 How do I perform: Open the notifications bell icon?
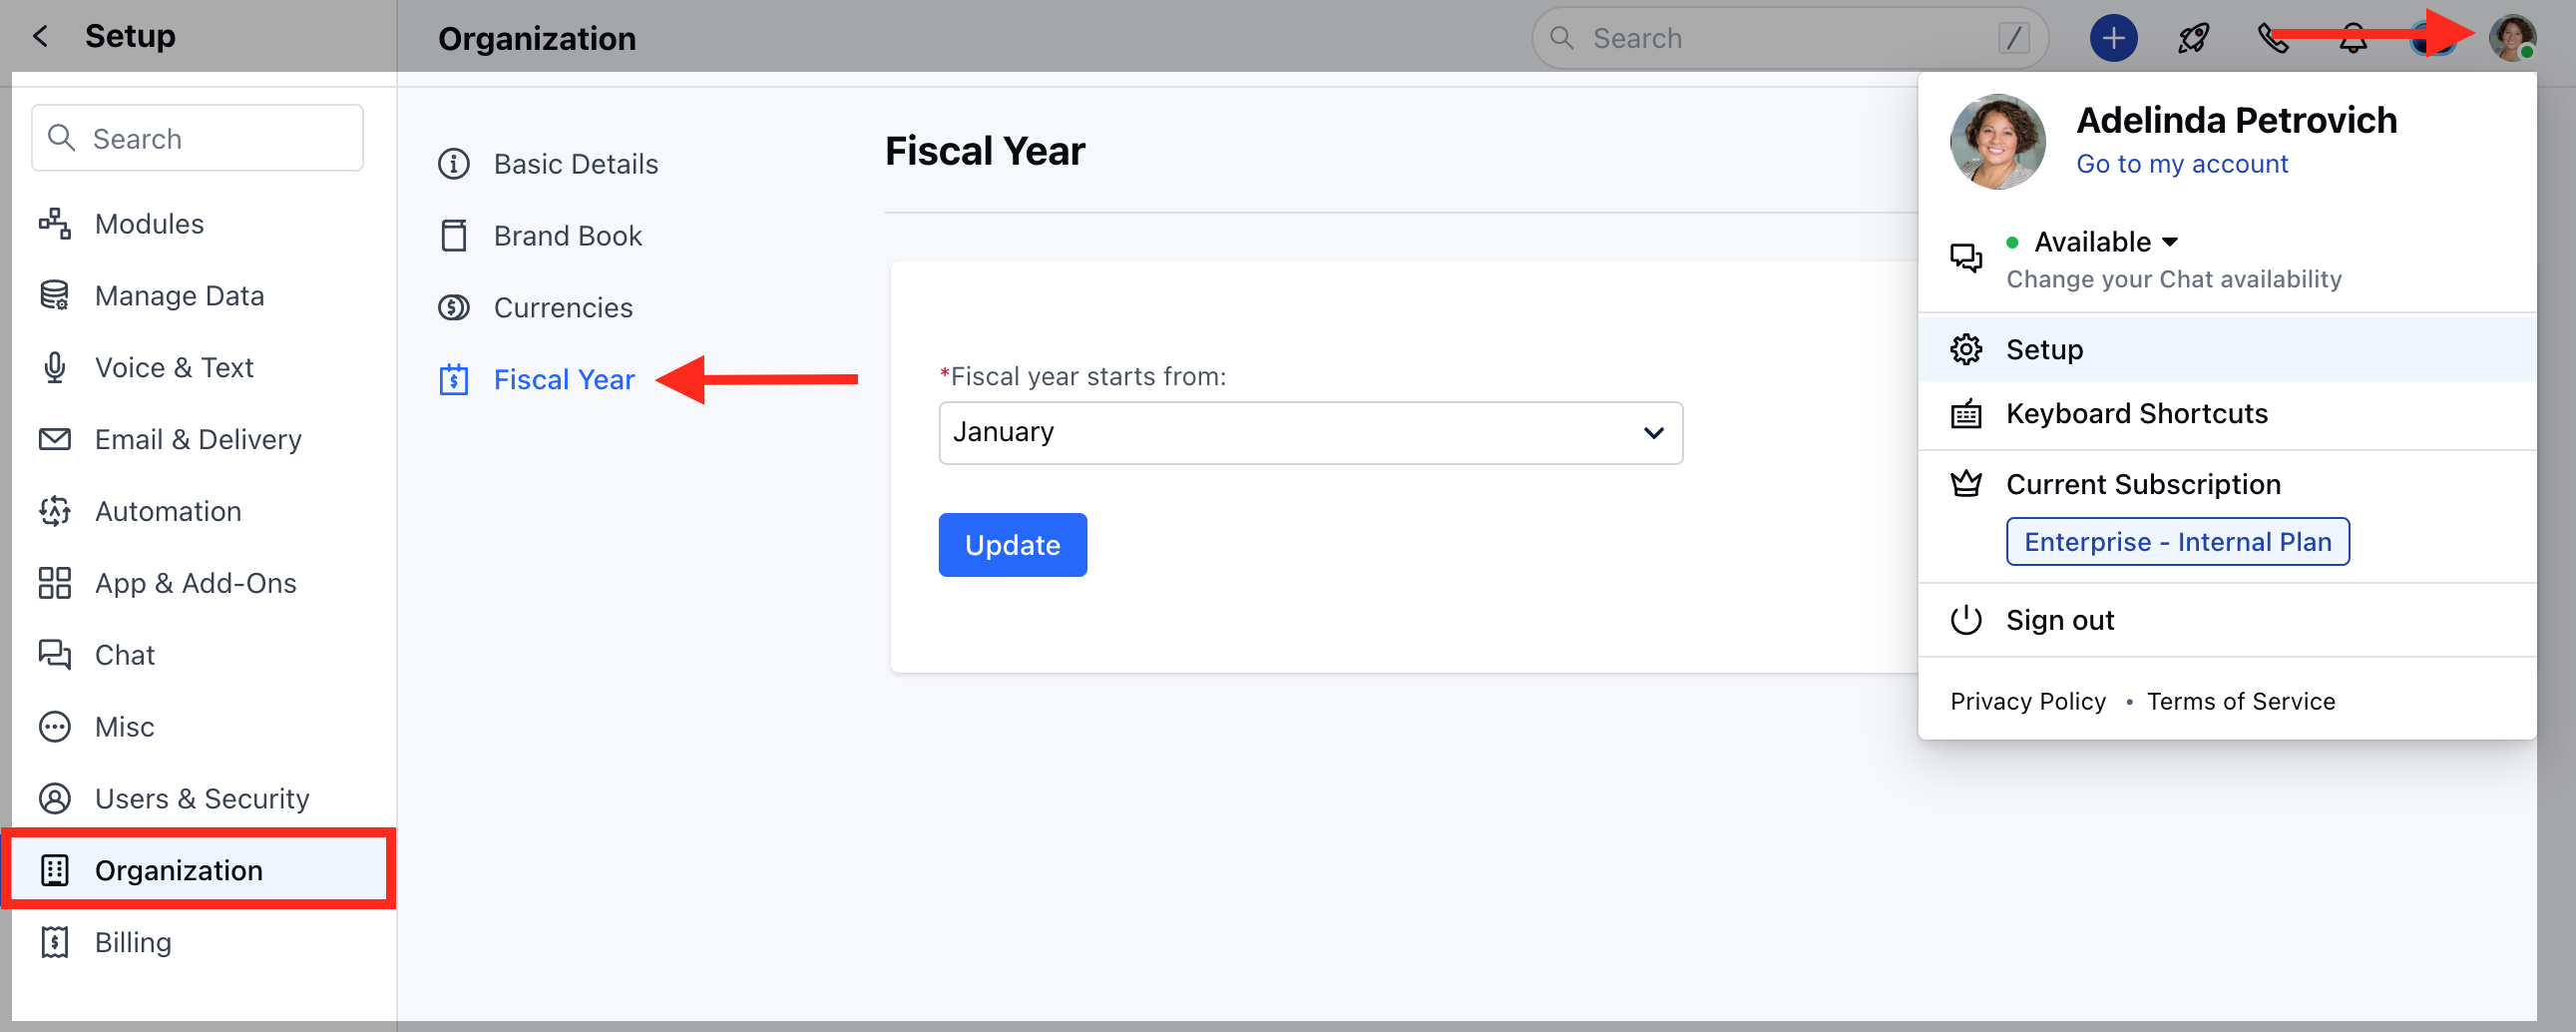click(2353, 38)
